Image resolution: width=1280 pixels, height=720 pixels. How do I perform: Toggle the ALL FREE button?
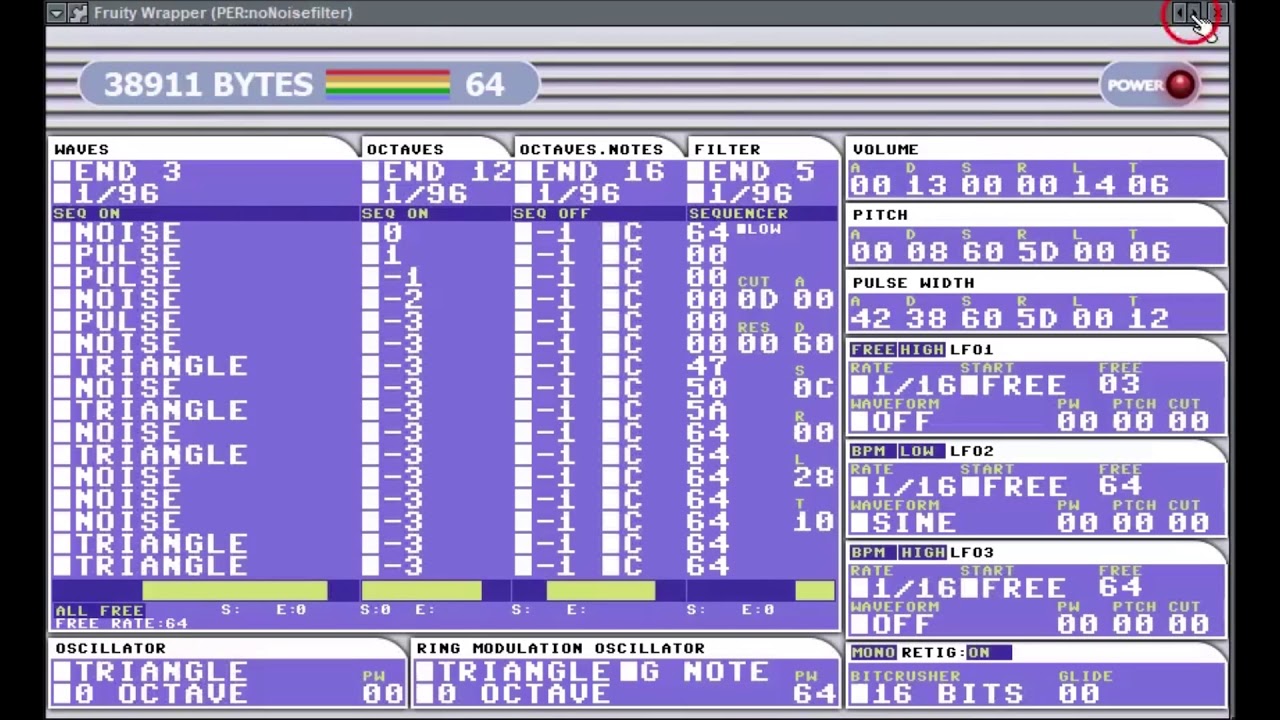99,610
